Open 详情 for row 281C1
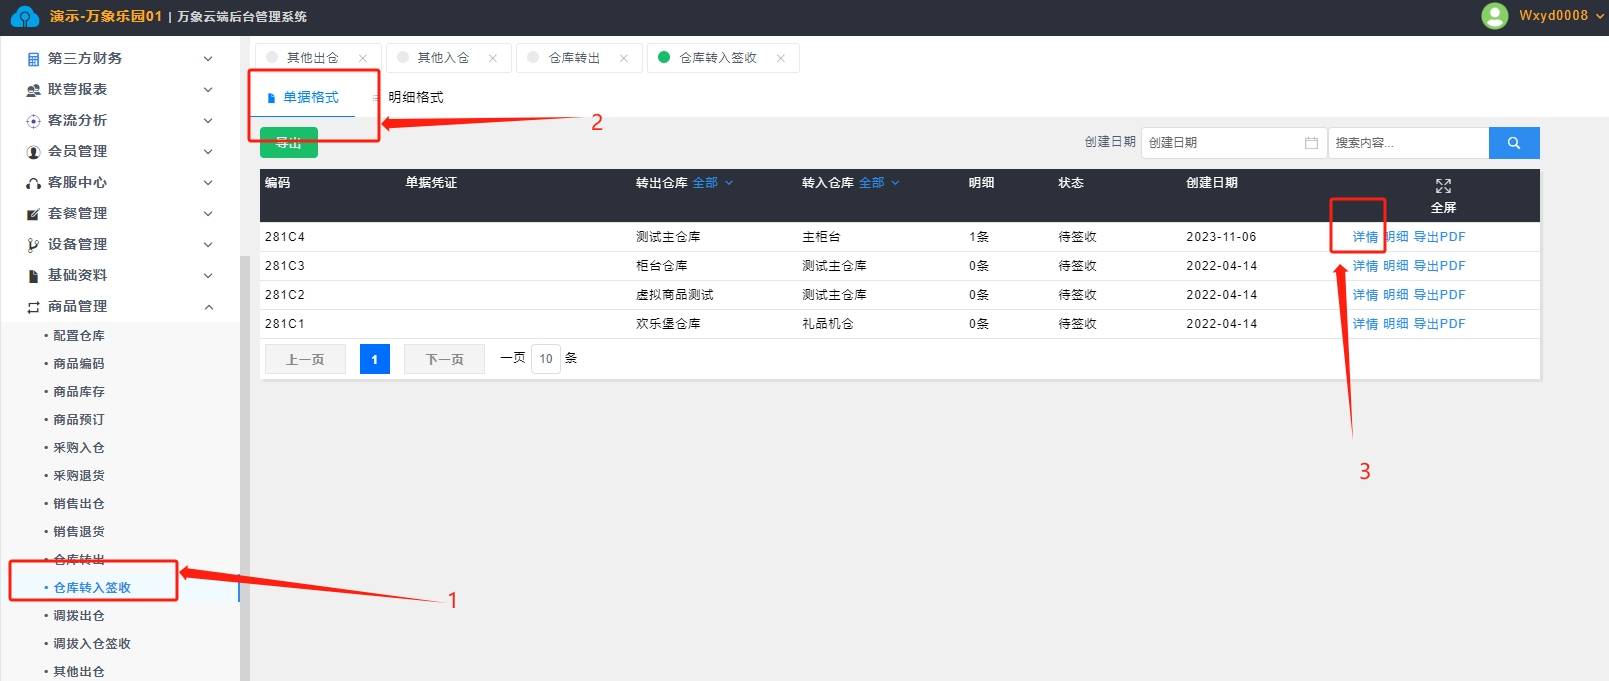 tap(1365, 324)
